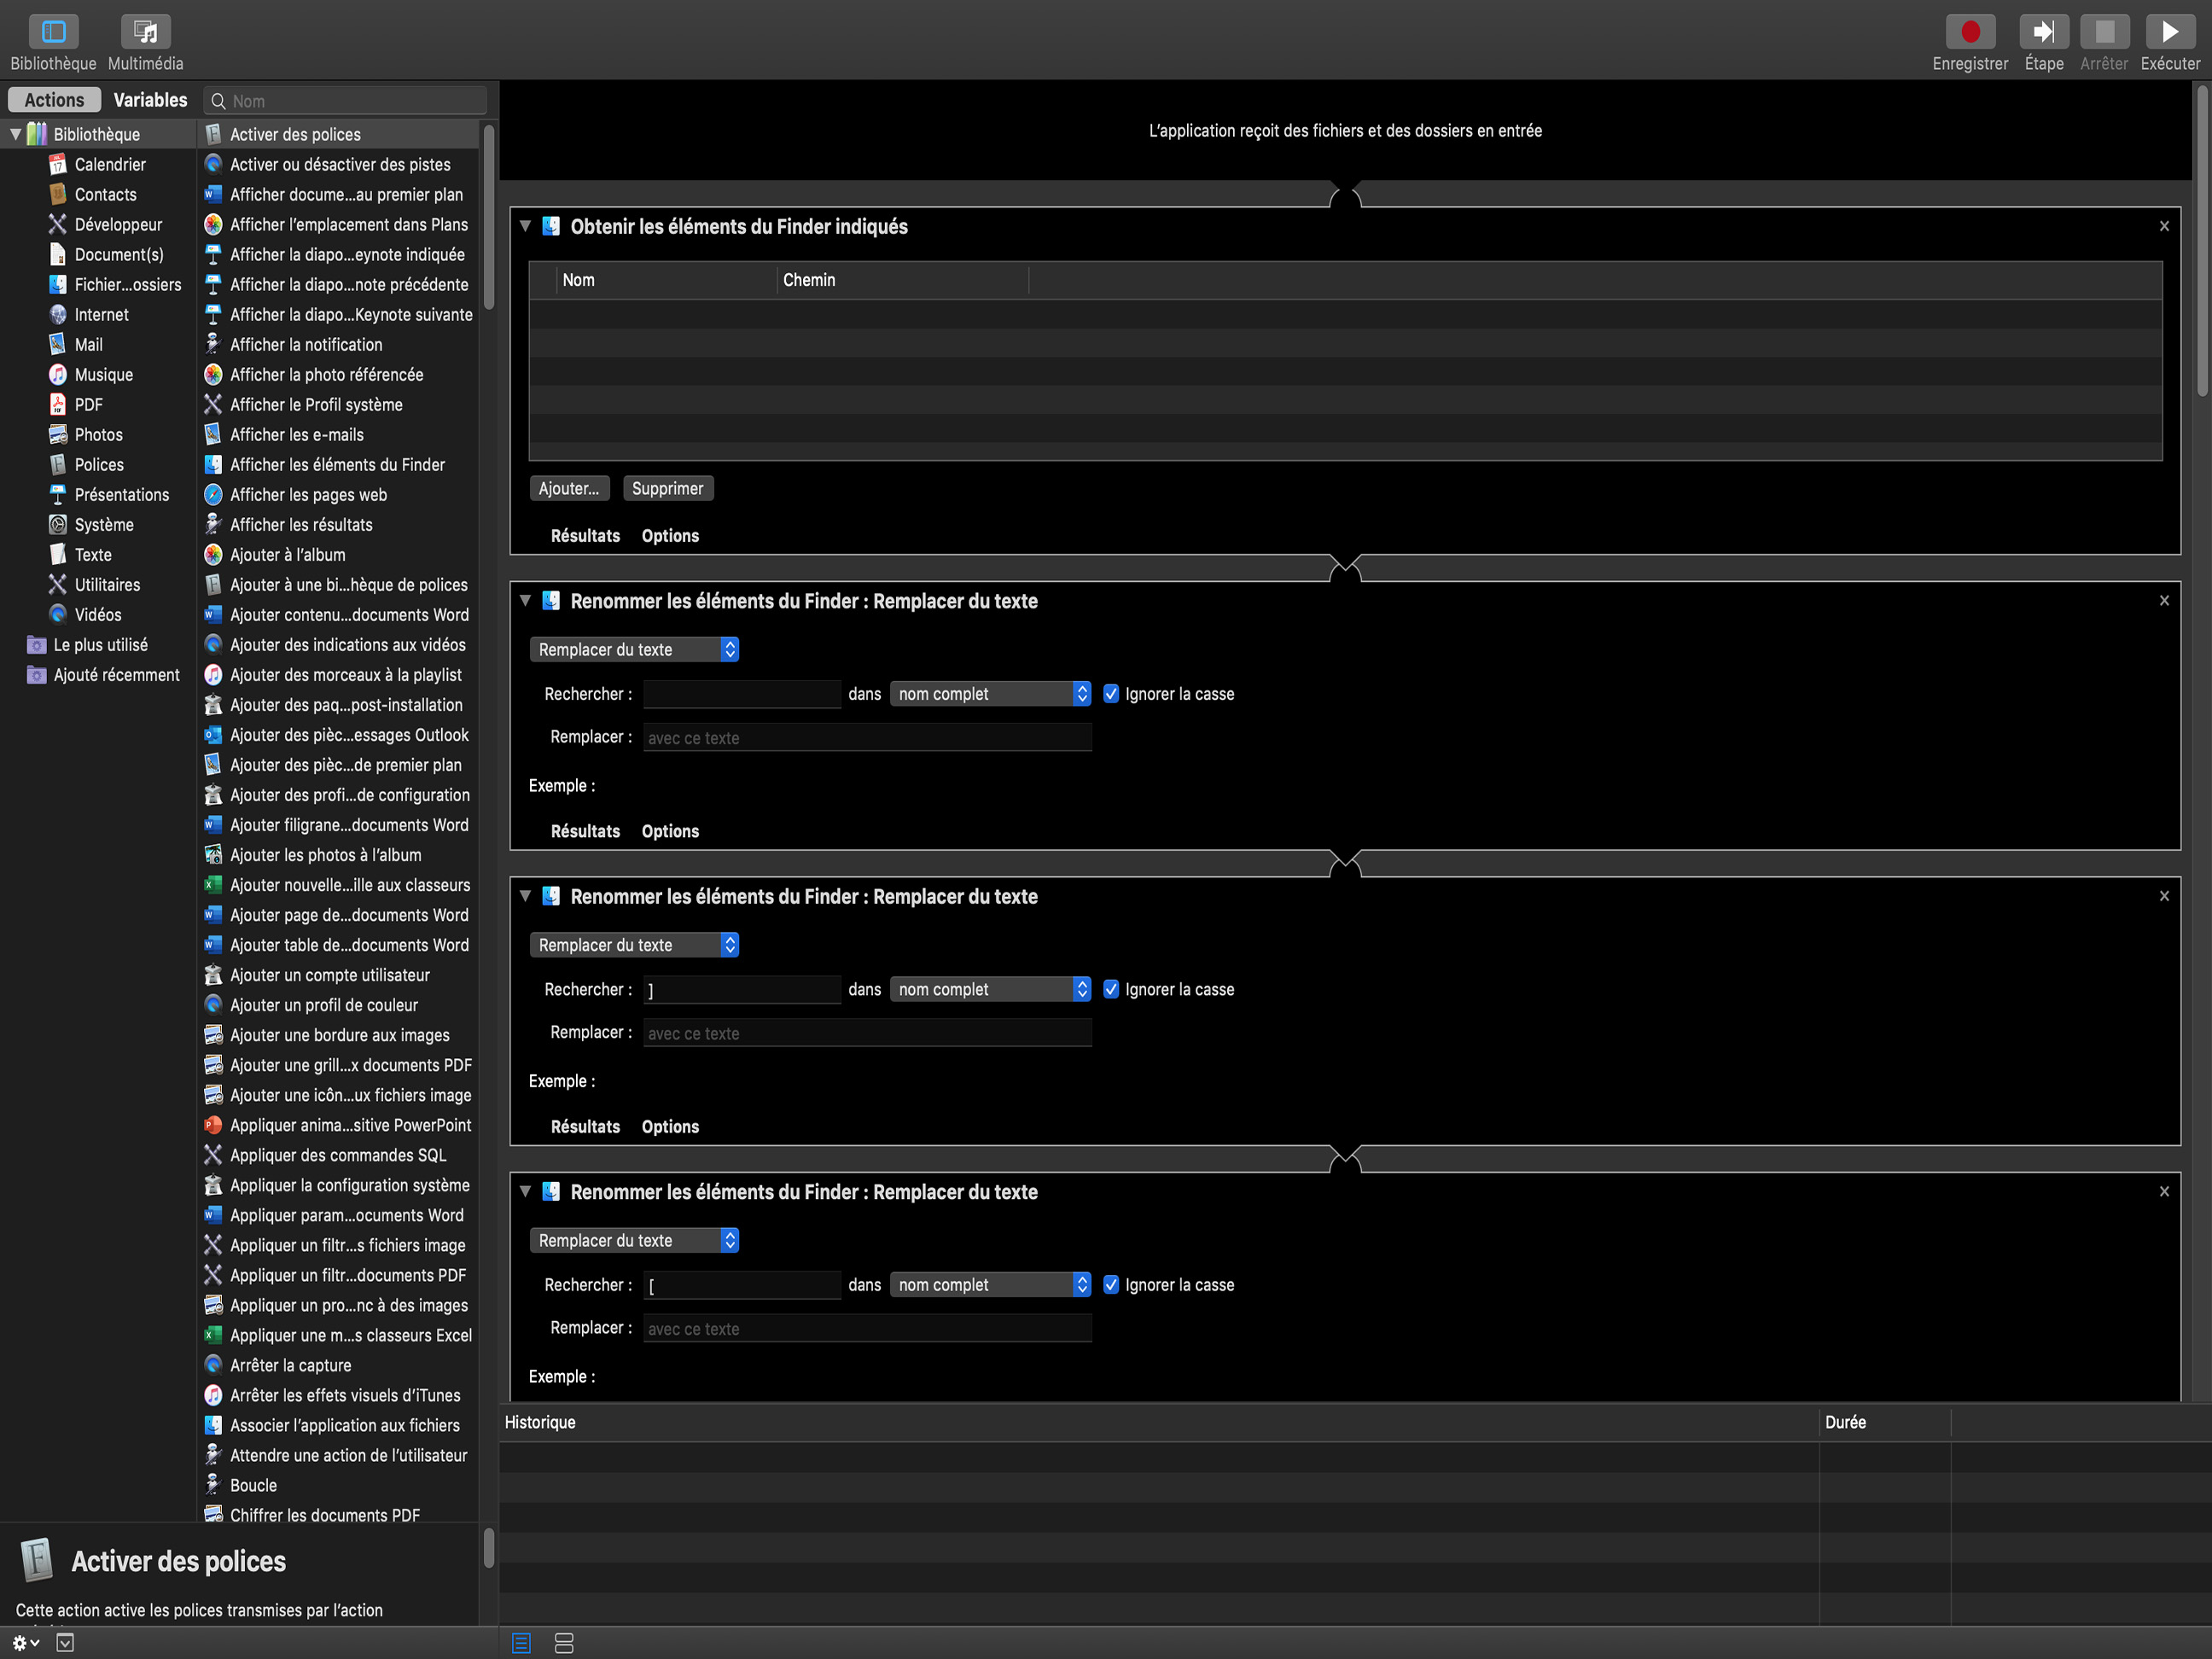Select the Actions tab
This screenshot has width=2212, height=1659.
coord(54,100)
